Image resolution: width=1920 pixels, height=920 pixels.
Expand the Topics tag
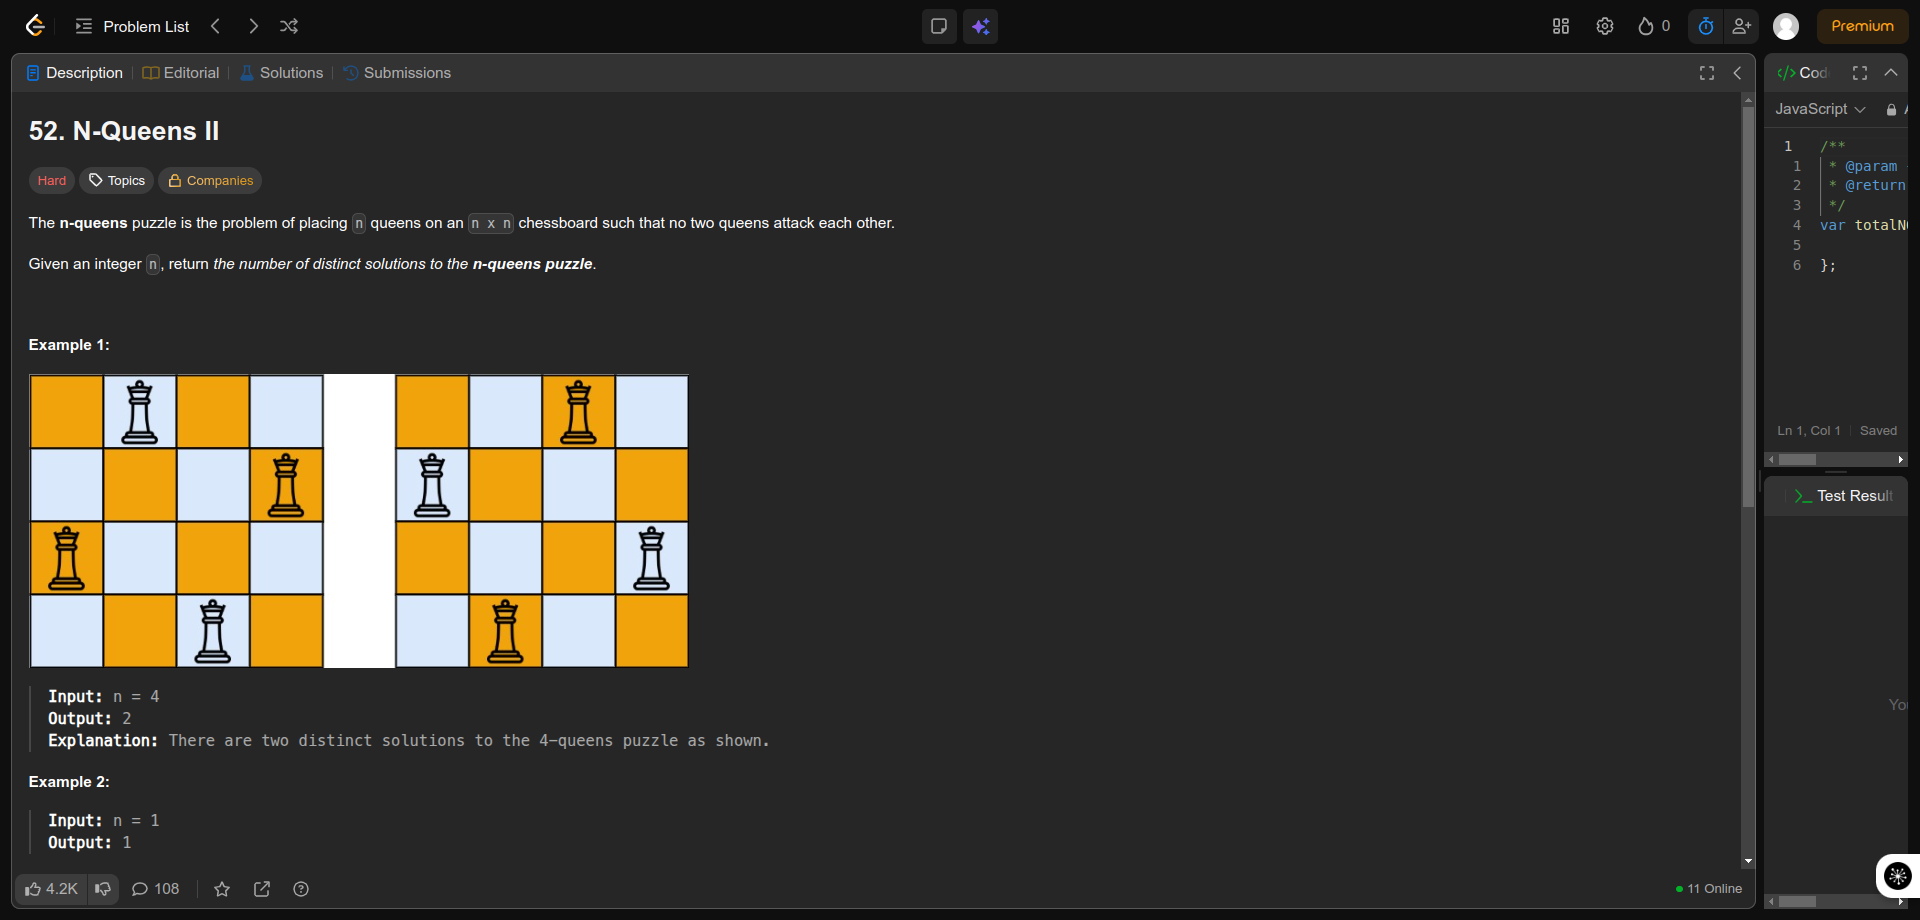(117, 181)
